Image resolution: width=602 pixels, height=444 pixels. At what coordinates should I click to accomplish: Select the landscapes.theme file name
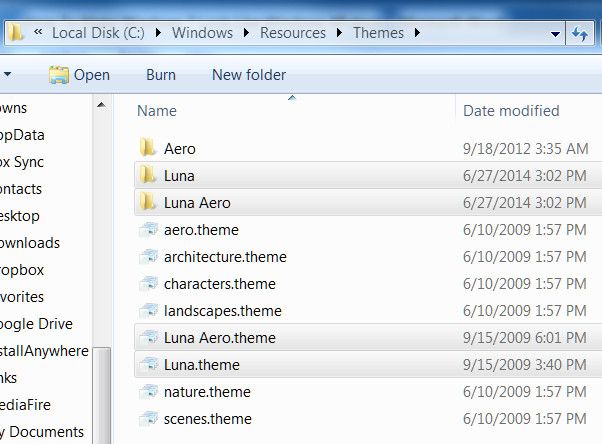(223, 311)
